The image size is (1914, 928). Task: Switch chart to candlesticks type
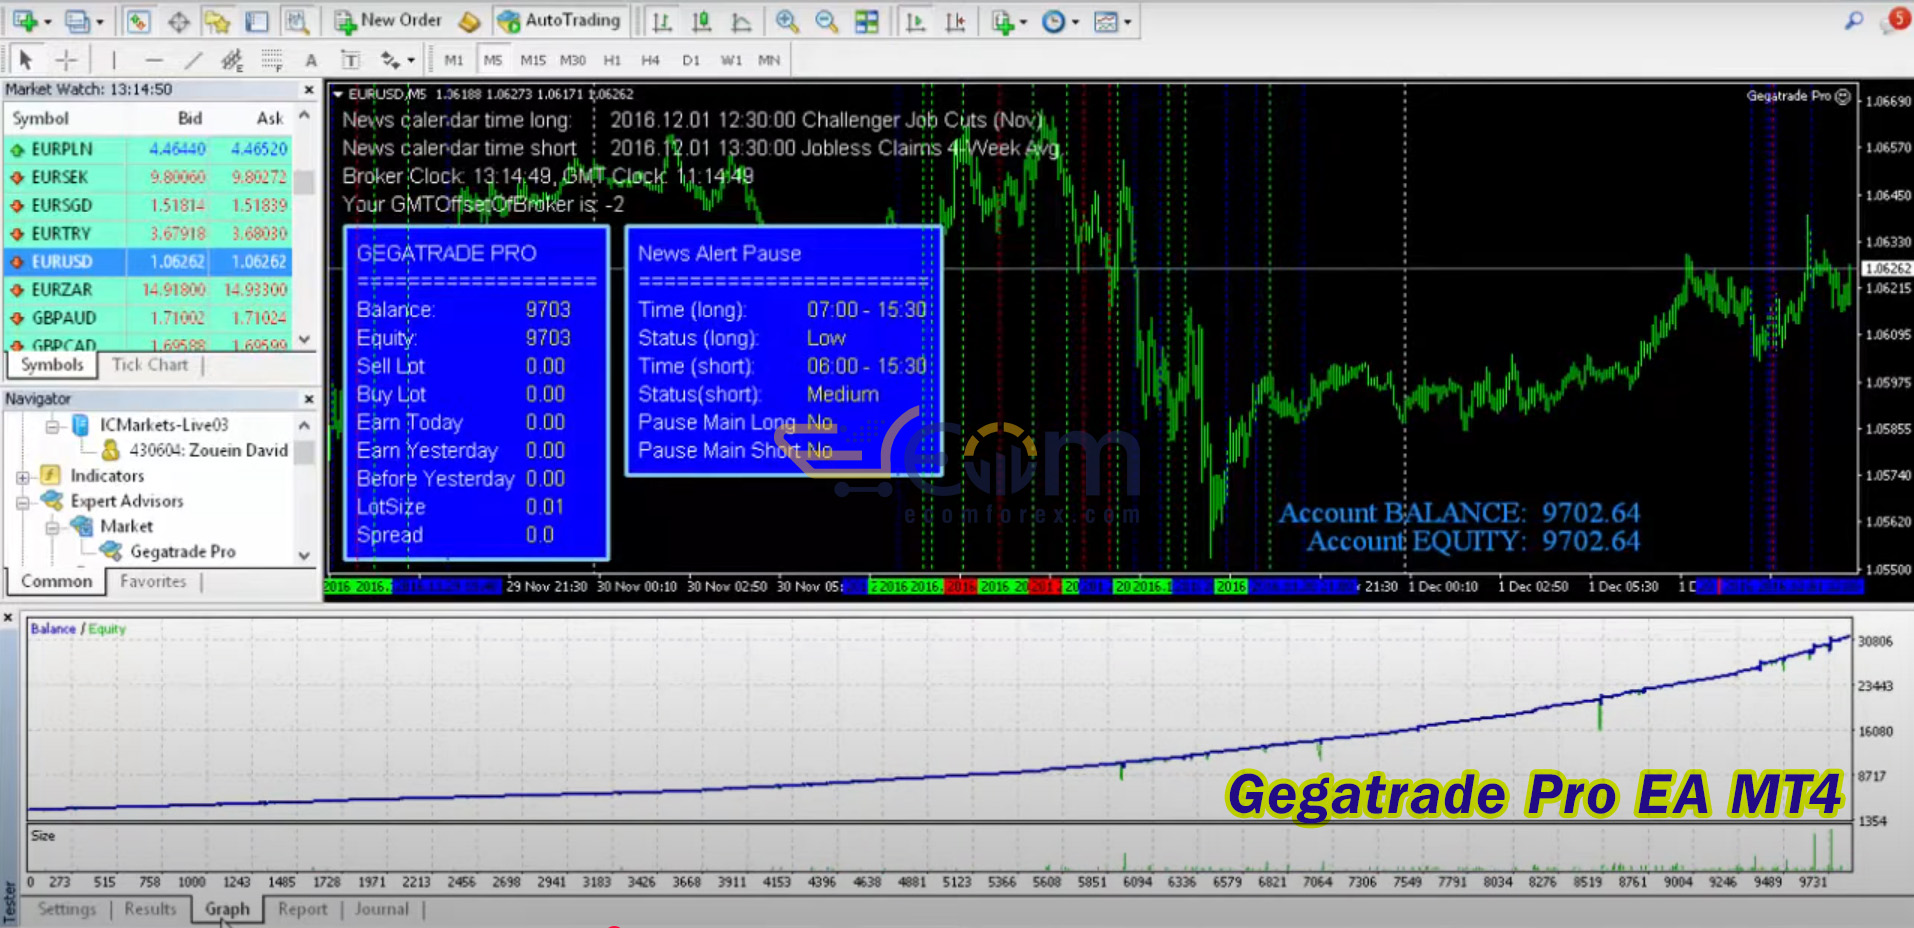(701, 21)
